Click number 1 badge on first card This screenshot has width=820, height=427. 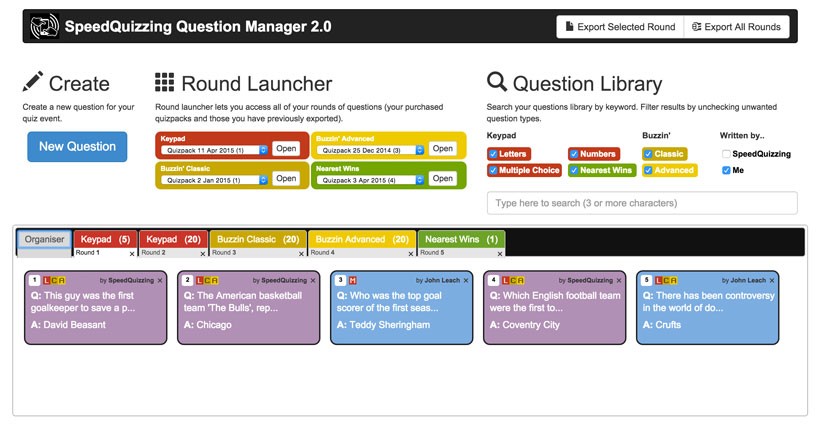click(x=35, y=280)
